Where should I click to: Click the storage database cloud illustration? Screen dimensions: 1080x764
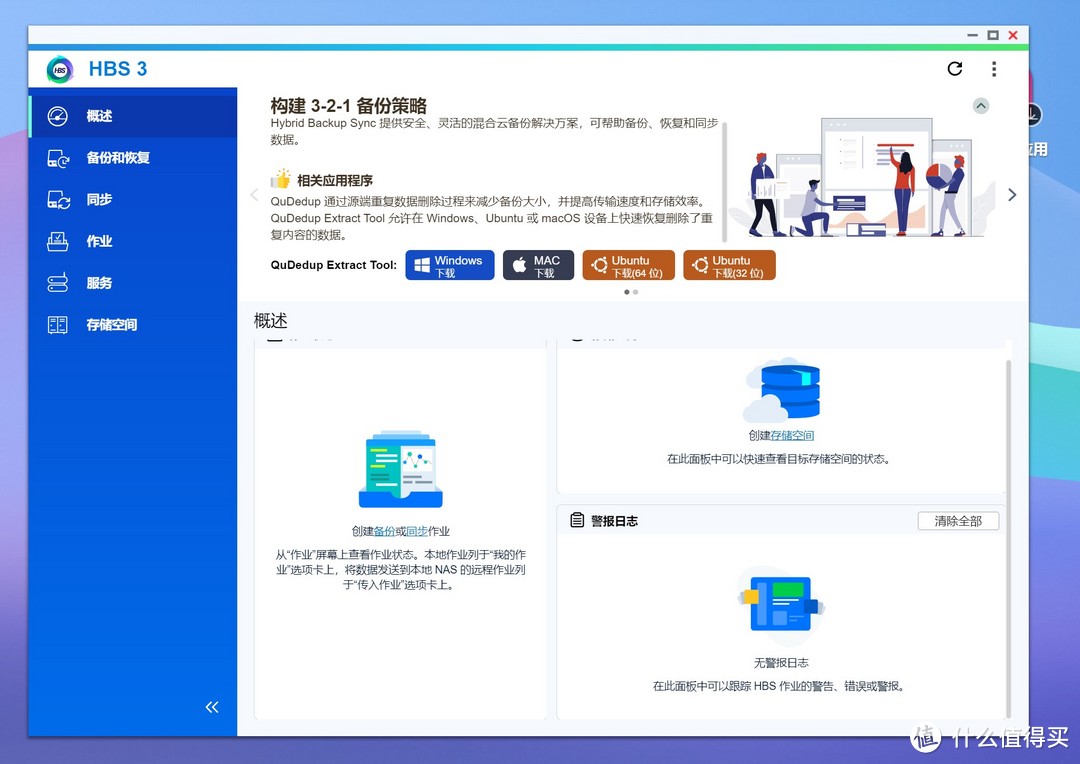[782, 389]
